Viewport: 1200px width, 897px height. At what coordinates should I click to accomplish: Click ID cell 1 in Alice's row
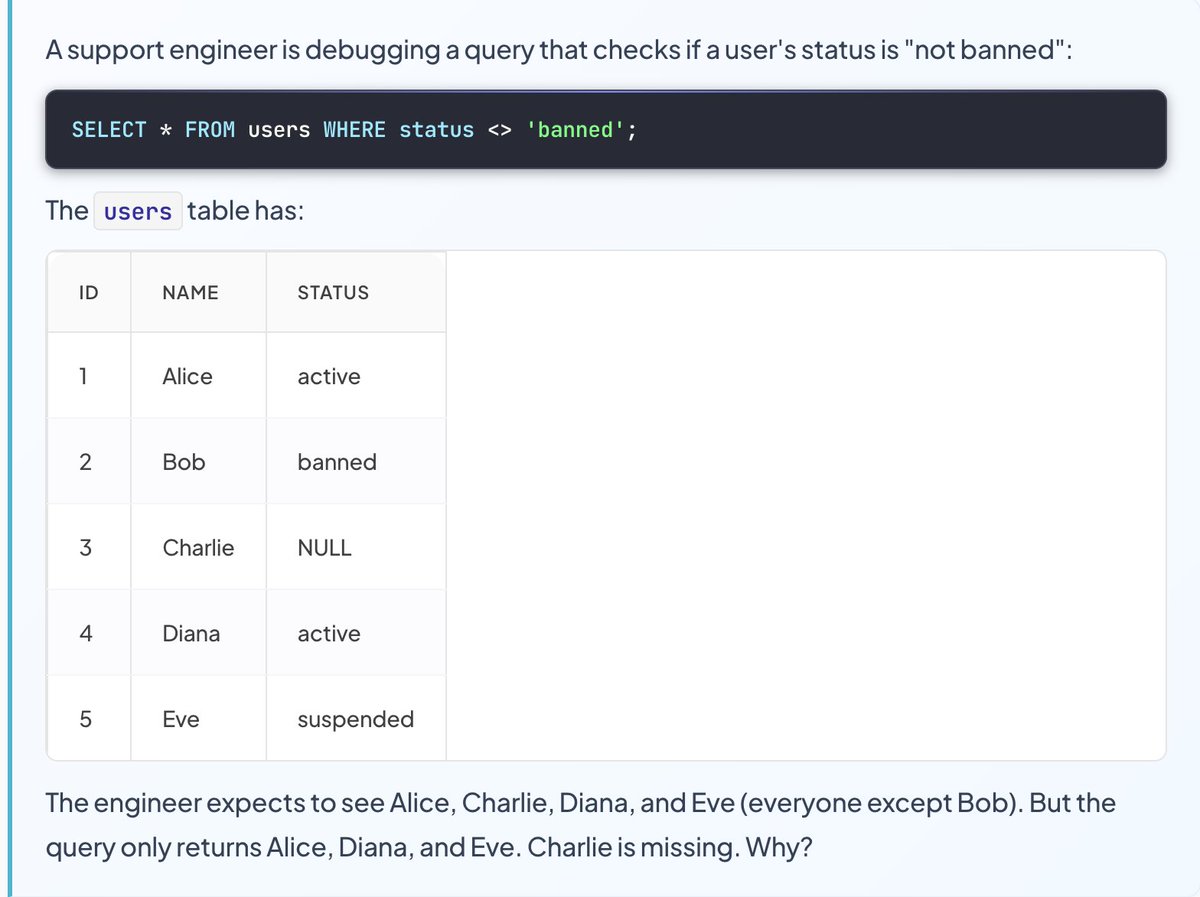pos(89,376)
